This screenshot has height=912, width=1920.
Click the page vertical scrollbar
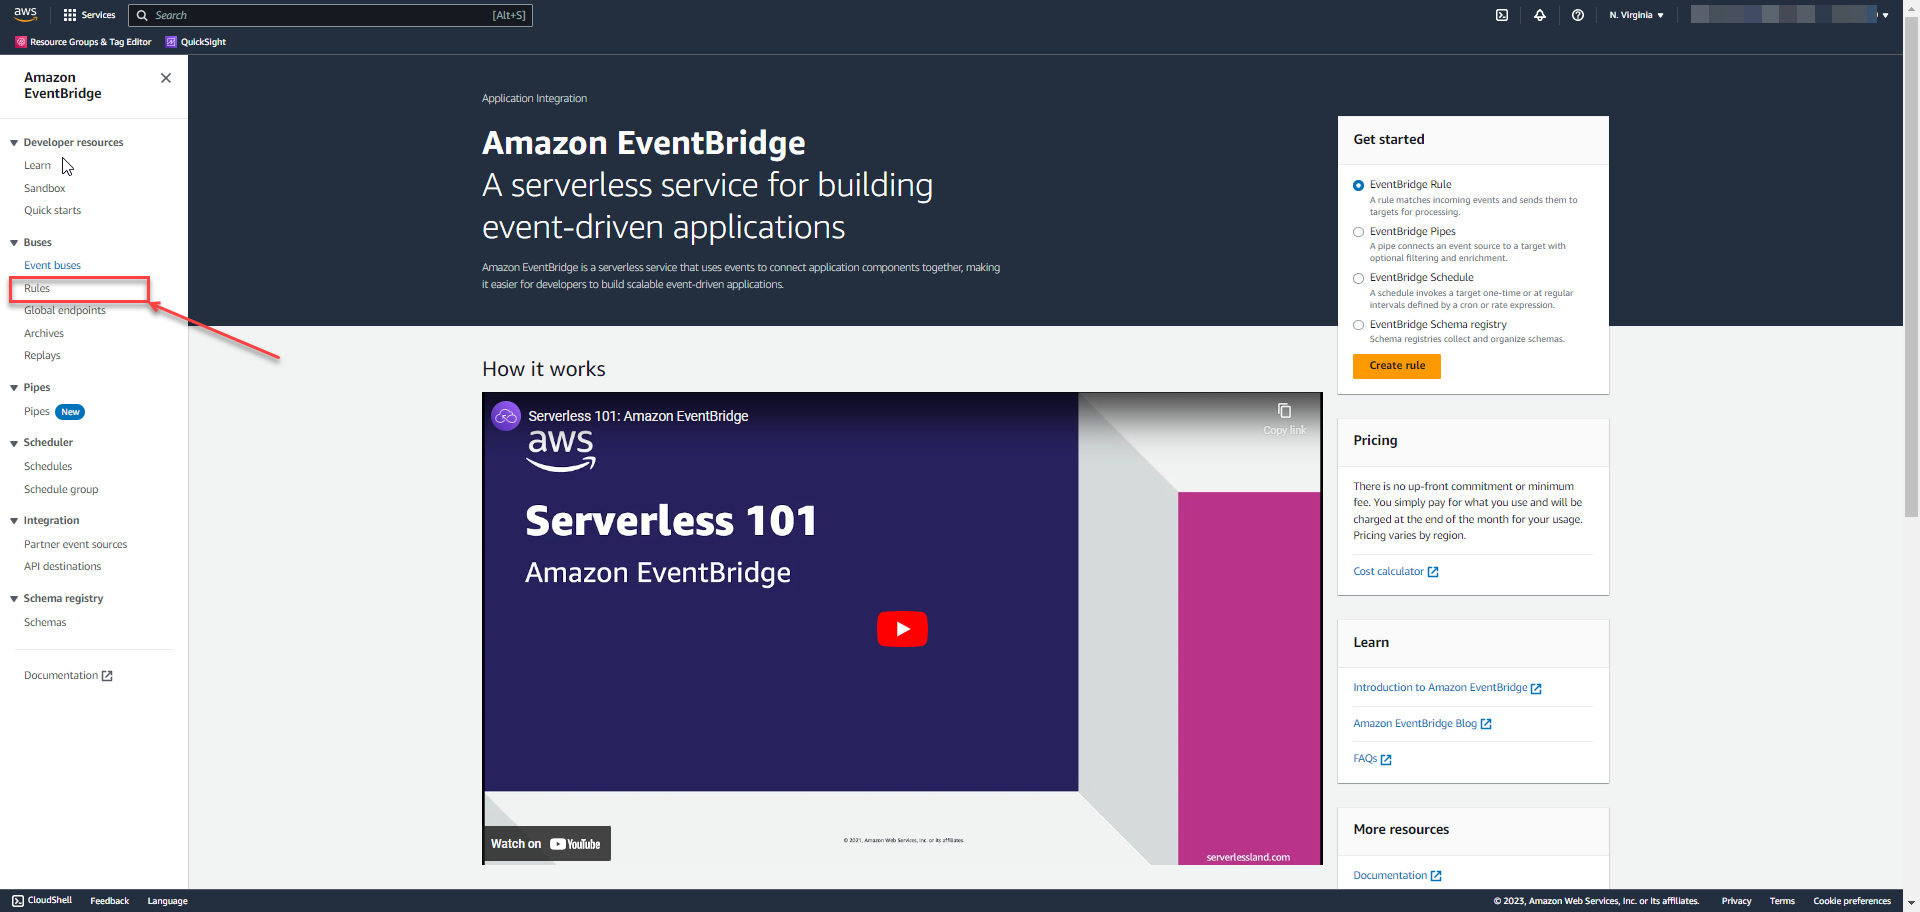pos(1911,268)
